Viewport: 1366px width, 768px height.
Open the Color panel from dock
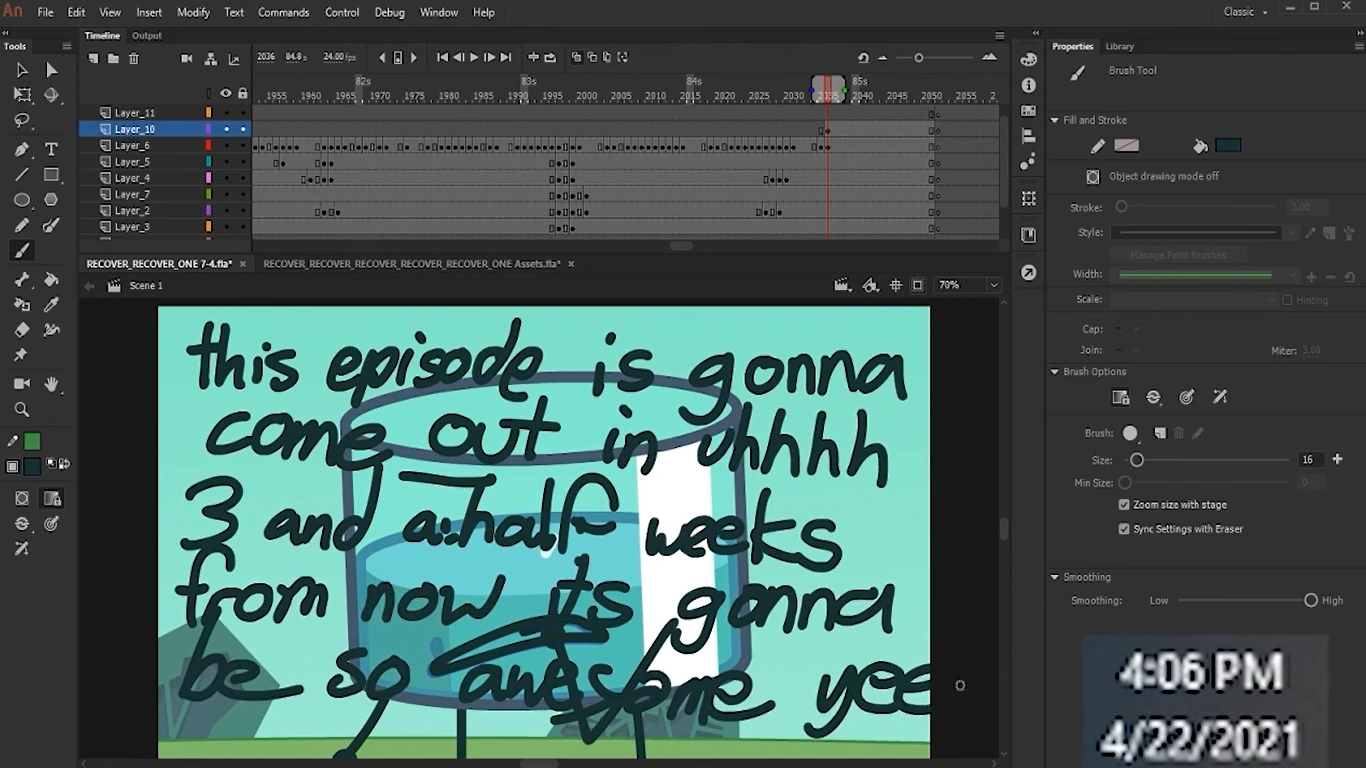(1029, 60)
